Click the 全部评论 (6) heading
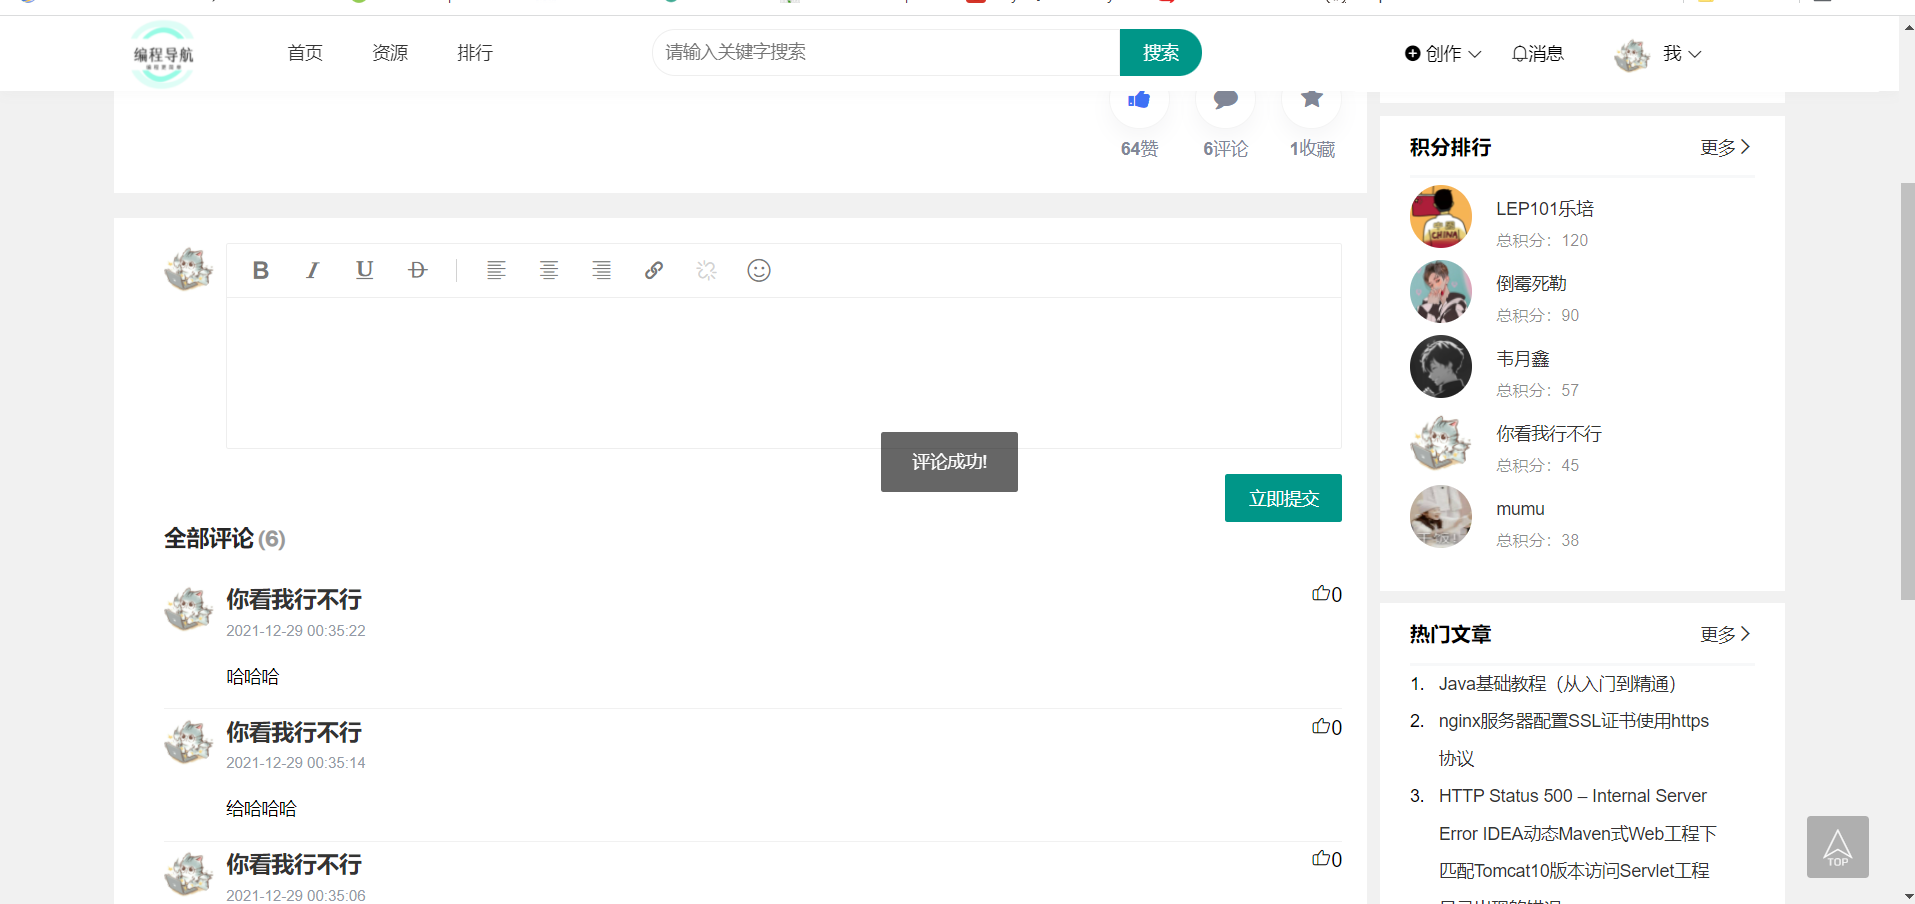1915x904 pixels. [225, 539]
